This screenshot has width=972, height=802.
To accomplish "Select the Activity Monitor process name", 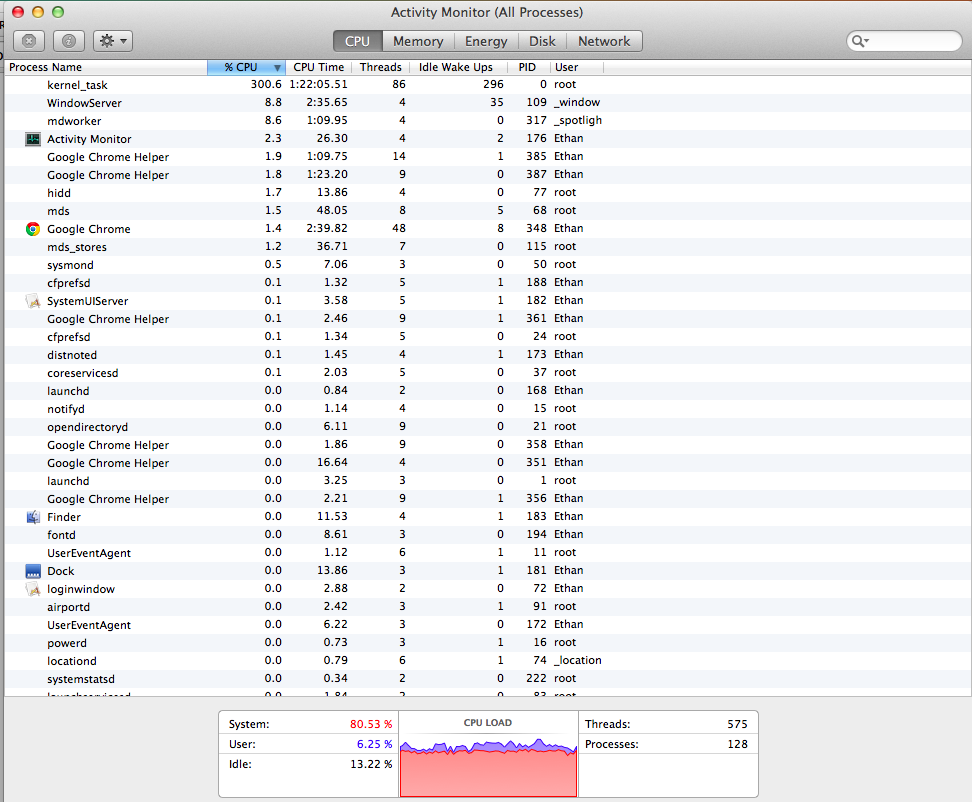I will [x=89, y=139].
